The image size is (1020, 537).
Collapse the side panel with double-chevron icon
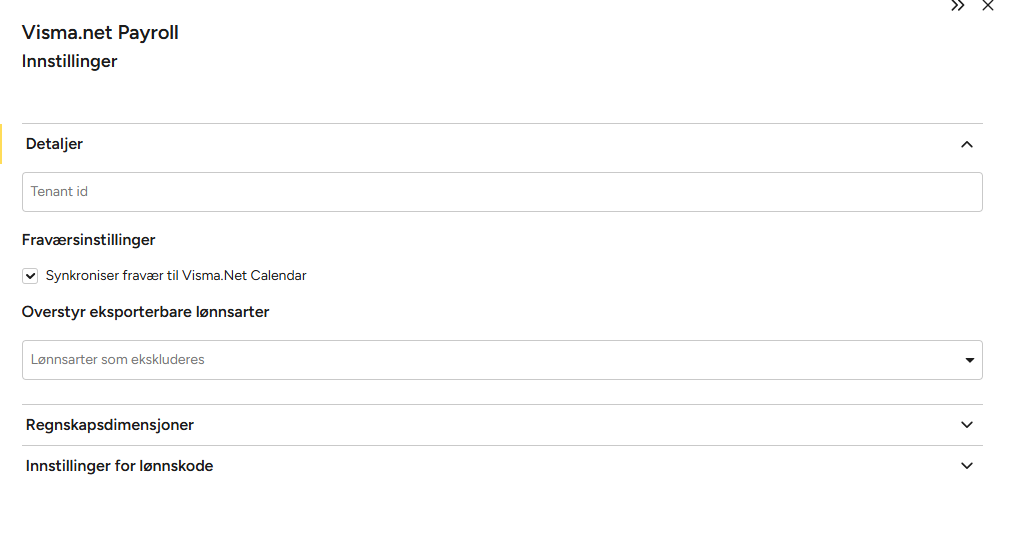957,6
